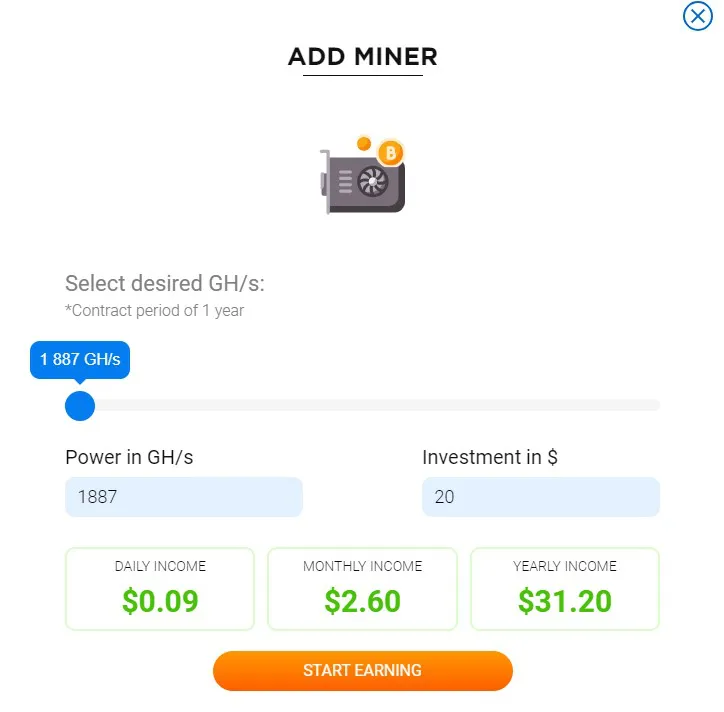Click the far right end of the slider track

click(656, 405)
